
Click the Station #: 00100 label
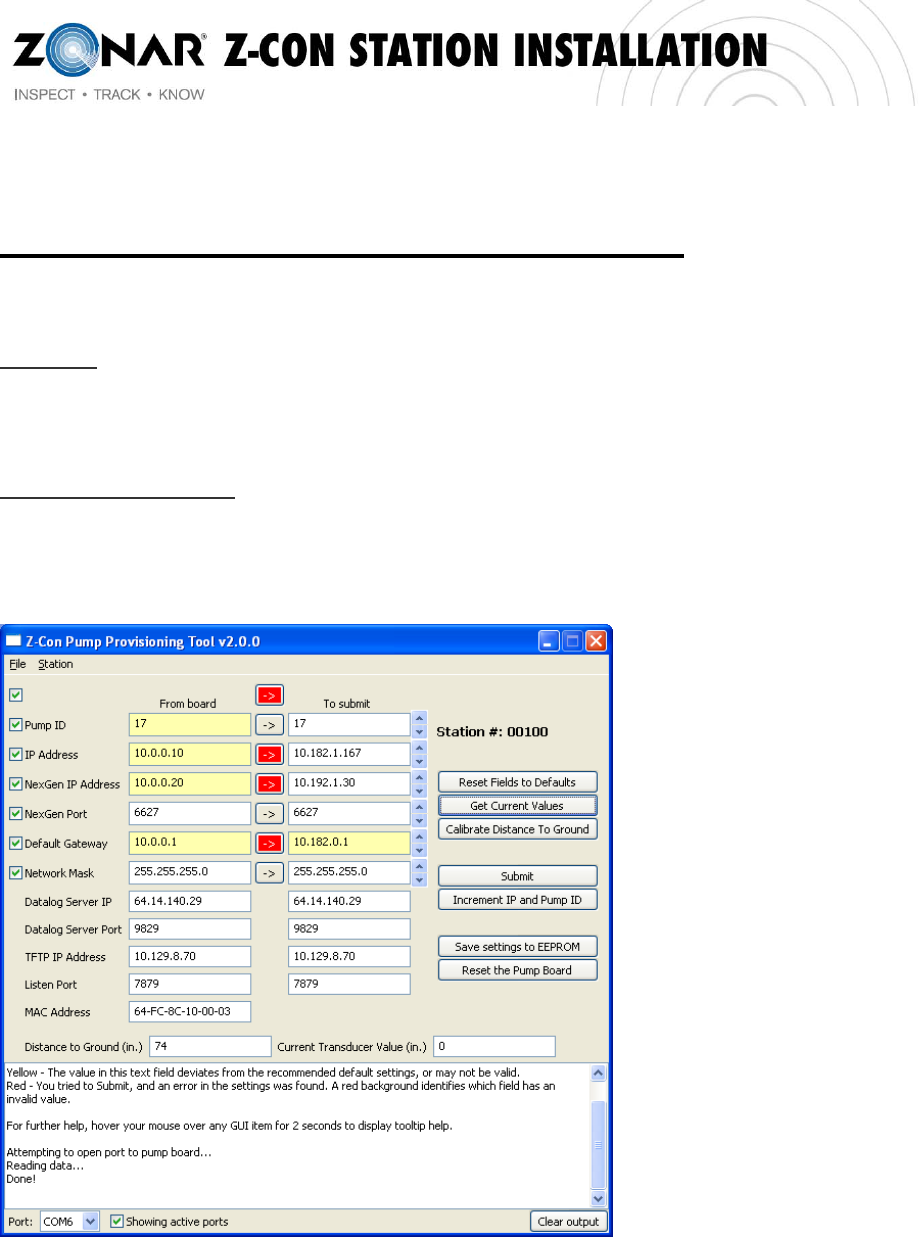click(492, 732)
